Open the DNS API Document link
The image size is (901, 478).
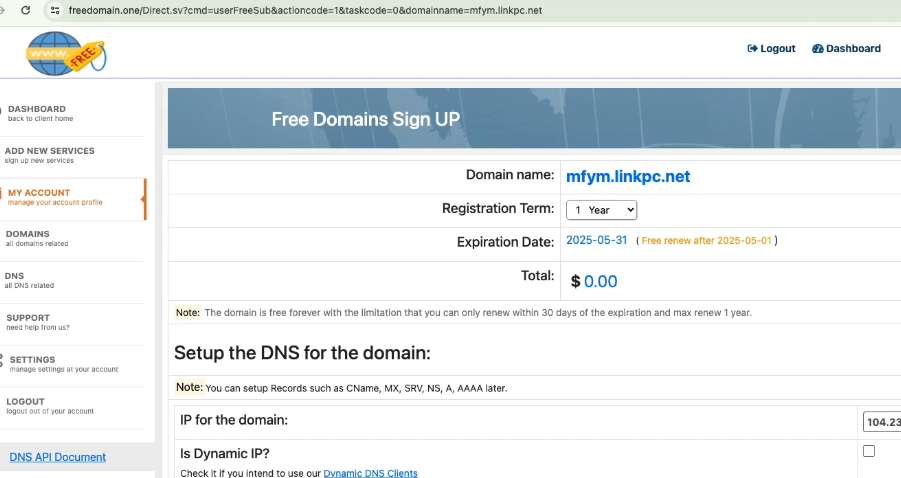[x=57, y=457]
